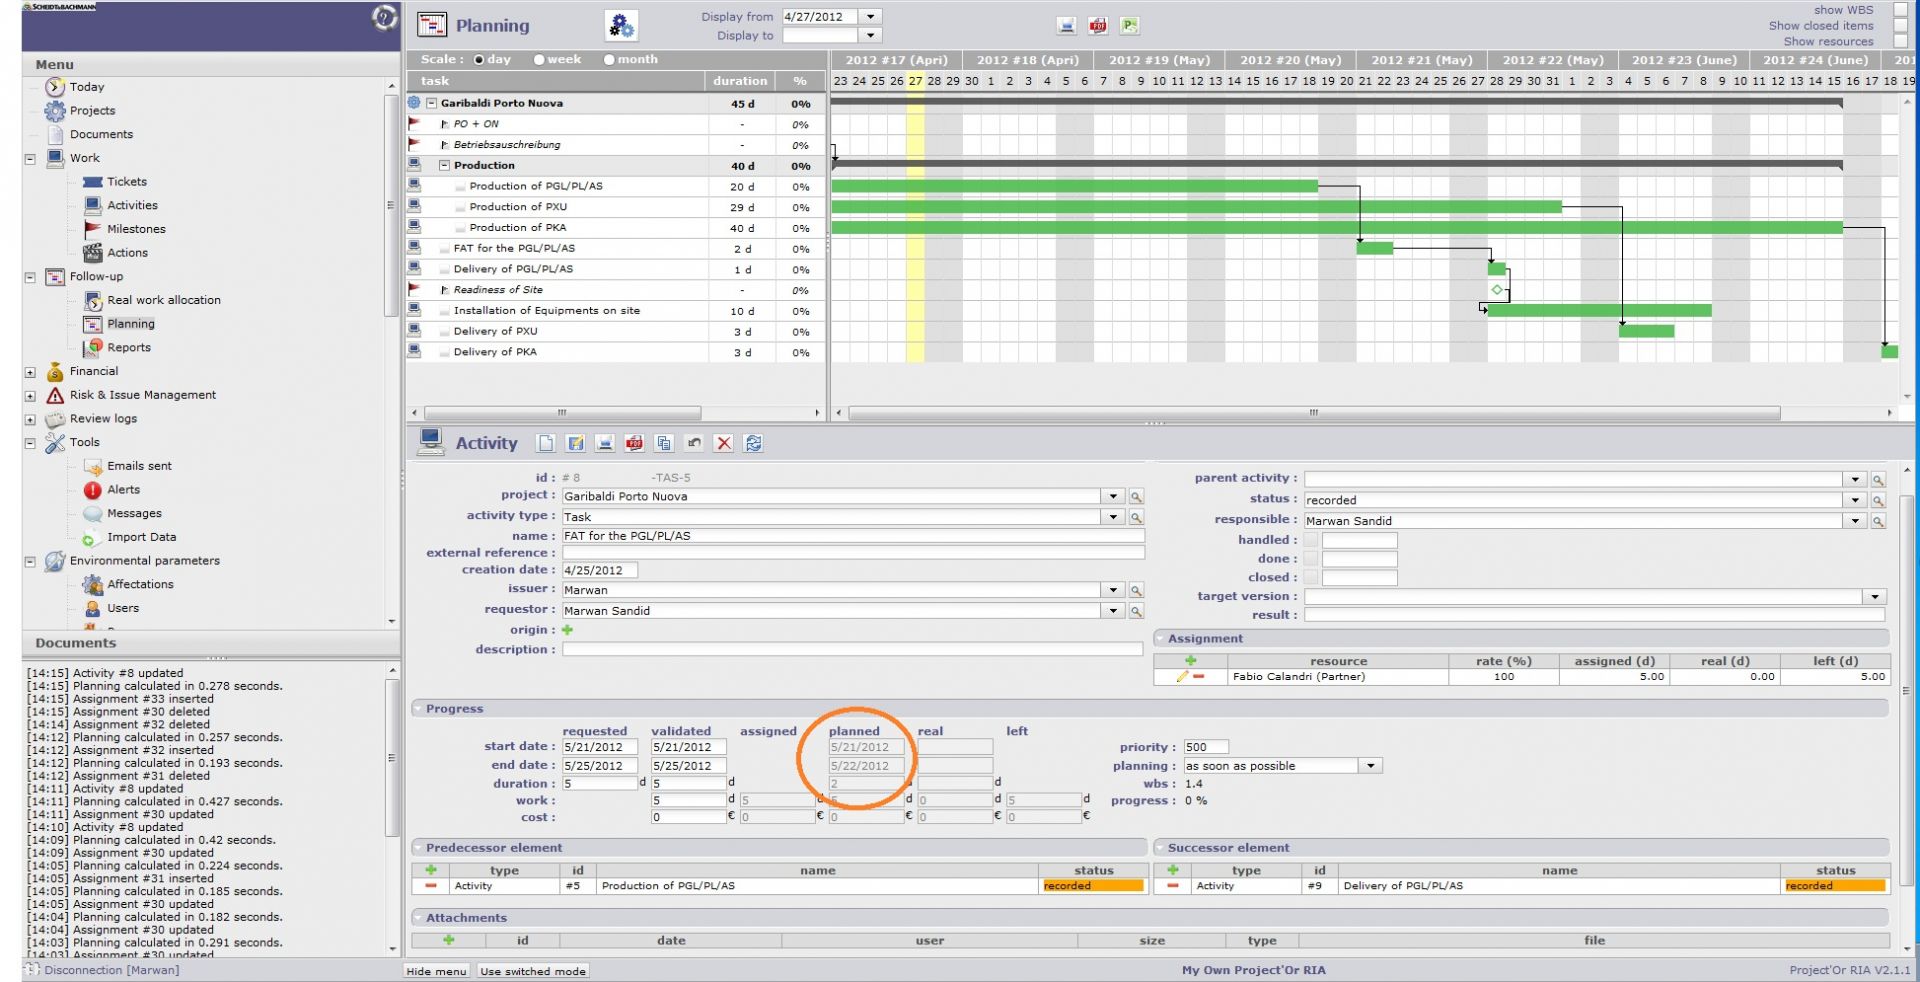Delete the activity with the red X

tap(724, 443)
